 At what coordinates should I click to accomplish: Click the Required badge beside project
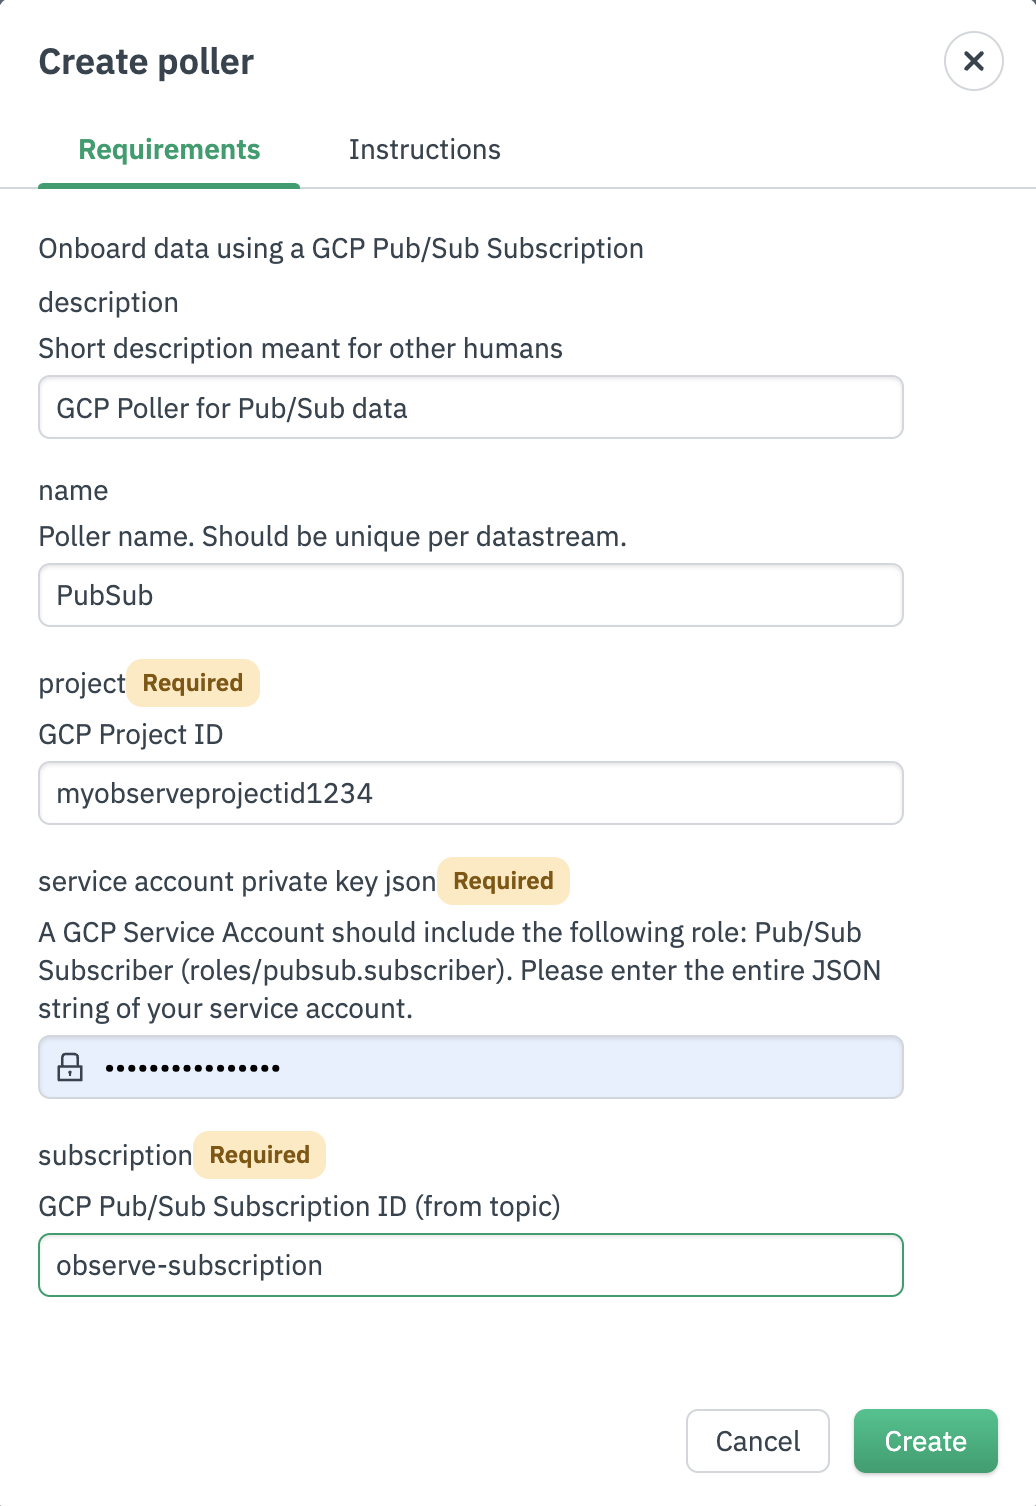[x=193, y=683]
